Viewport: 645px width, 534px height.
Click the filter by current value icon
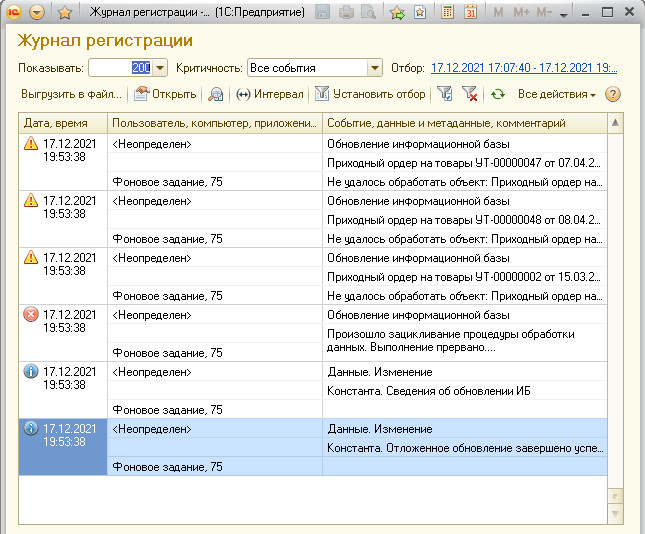point(445,94)
